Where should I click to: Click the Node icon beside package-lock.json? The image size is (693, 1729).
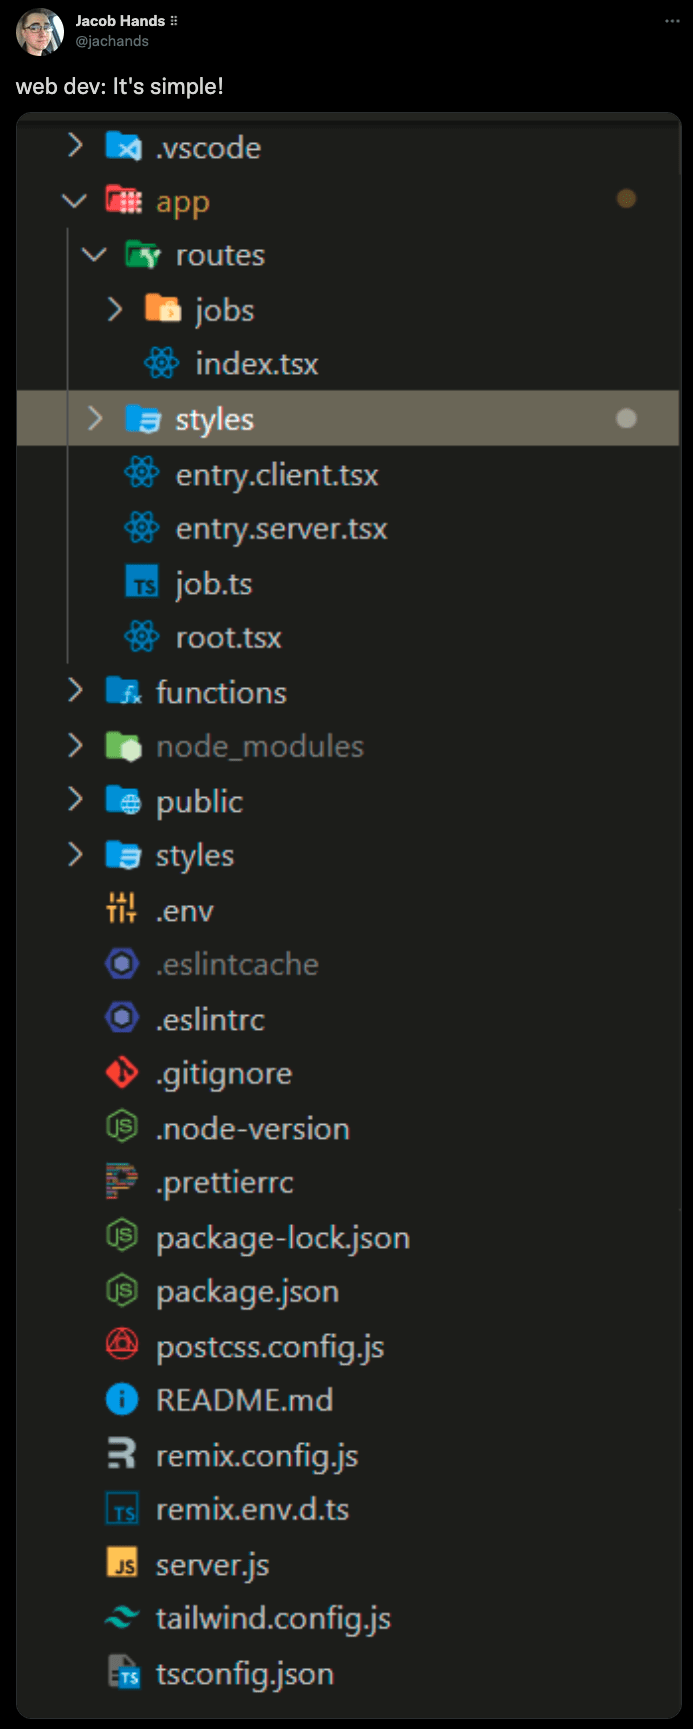click(x=122, y=1236)
